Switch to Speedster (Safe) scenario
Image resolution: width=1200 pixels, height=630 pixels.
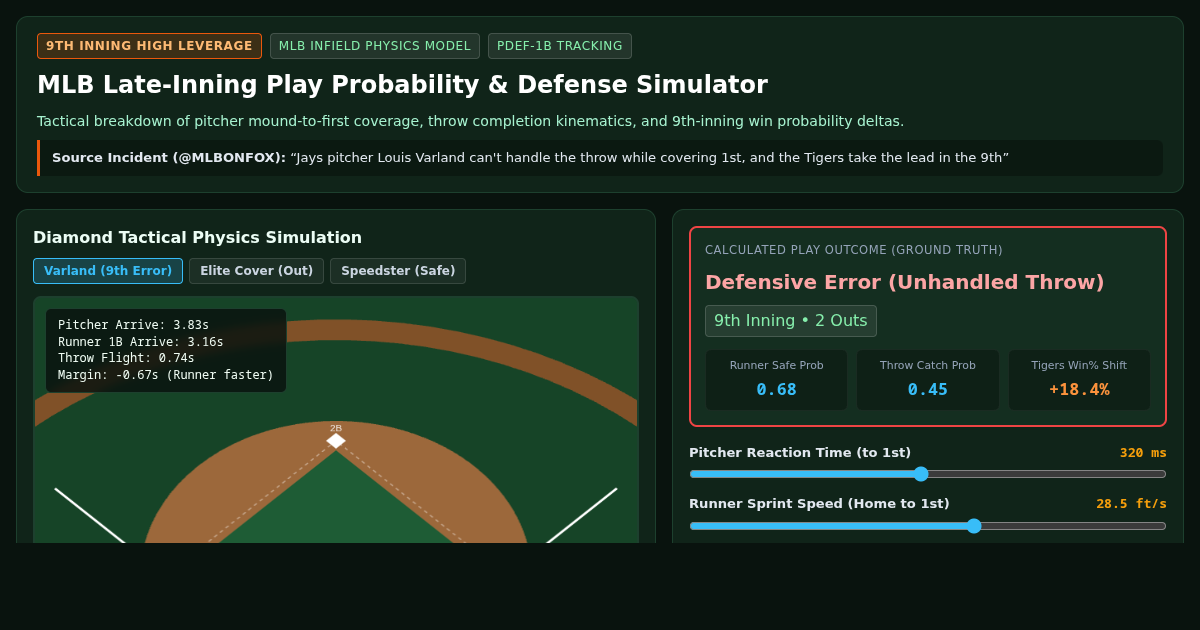coord(398,271)
